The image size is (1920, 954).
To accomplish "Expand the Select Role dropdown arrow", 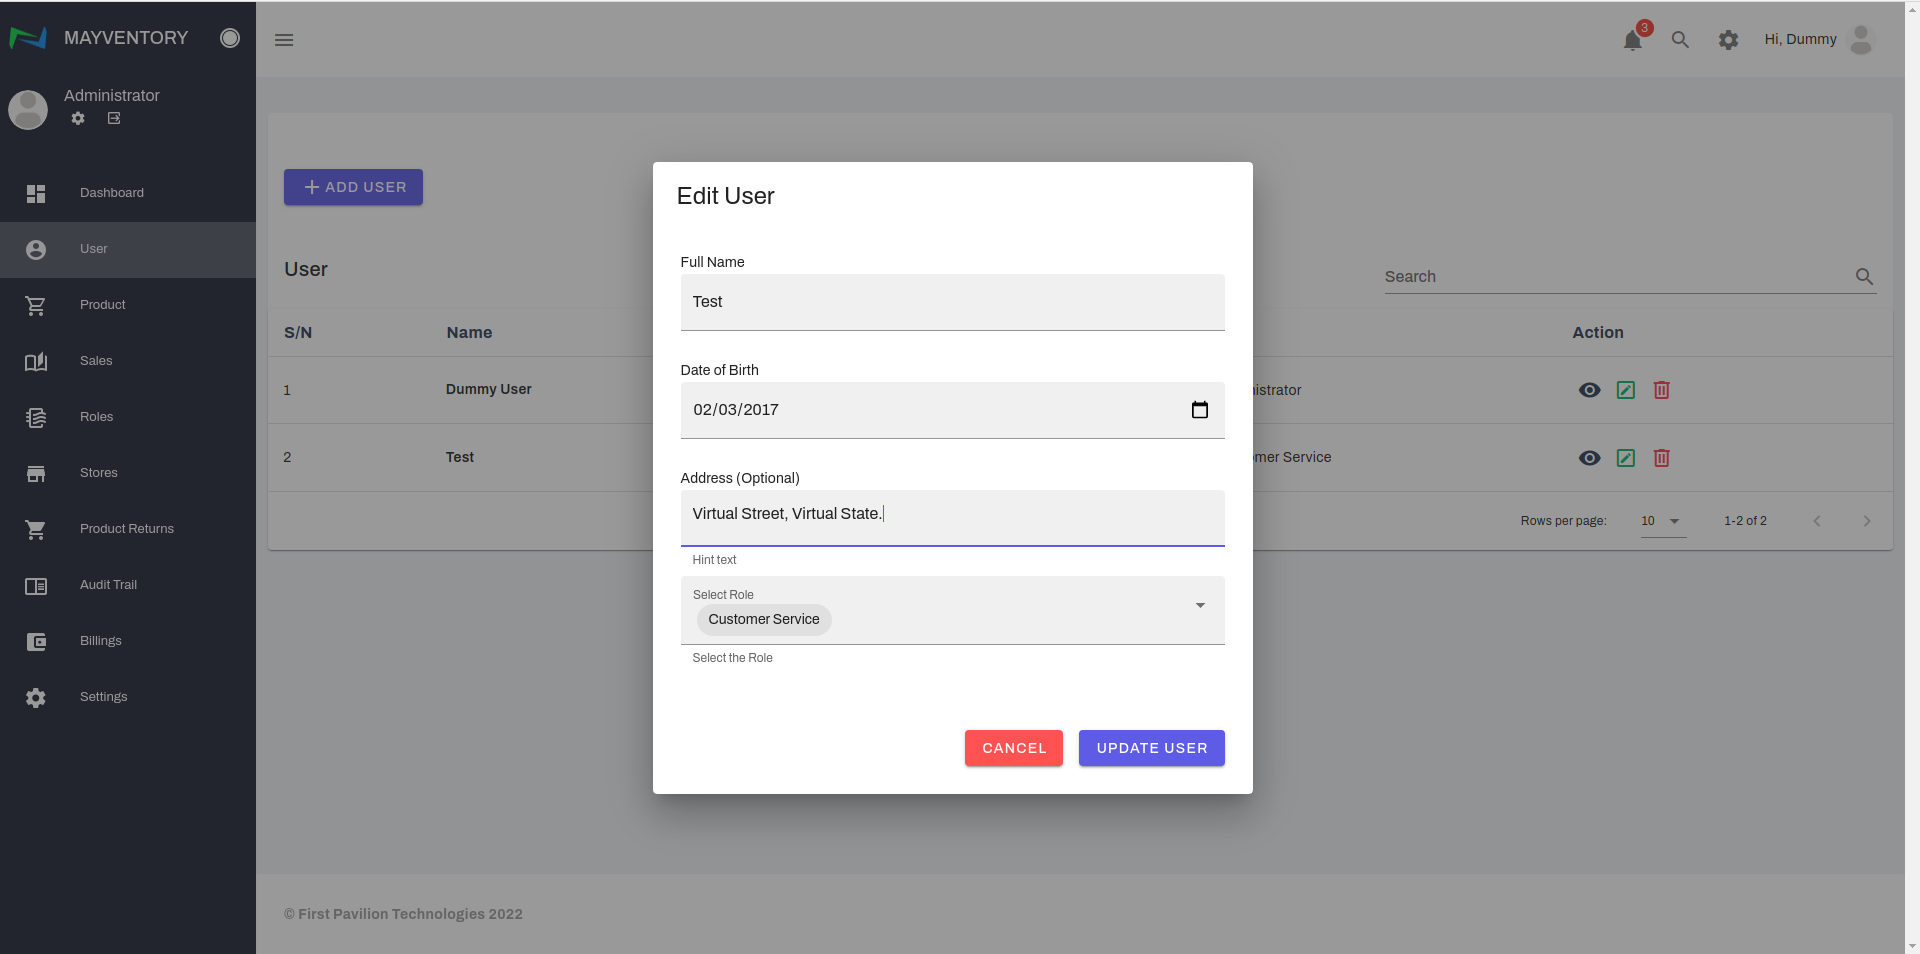I will pyautogui.click(x=1200, y=606).
